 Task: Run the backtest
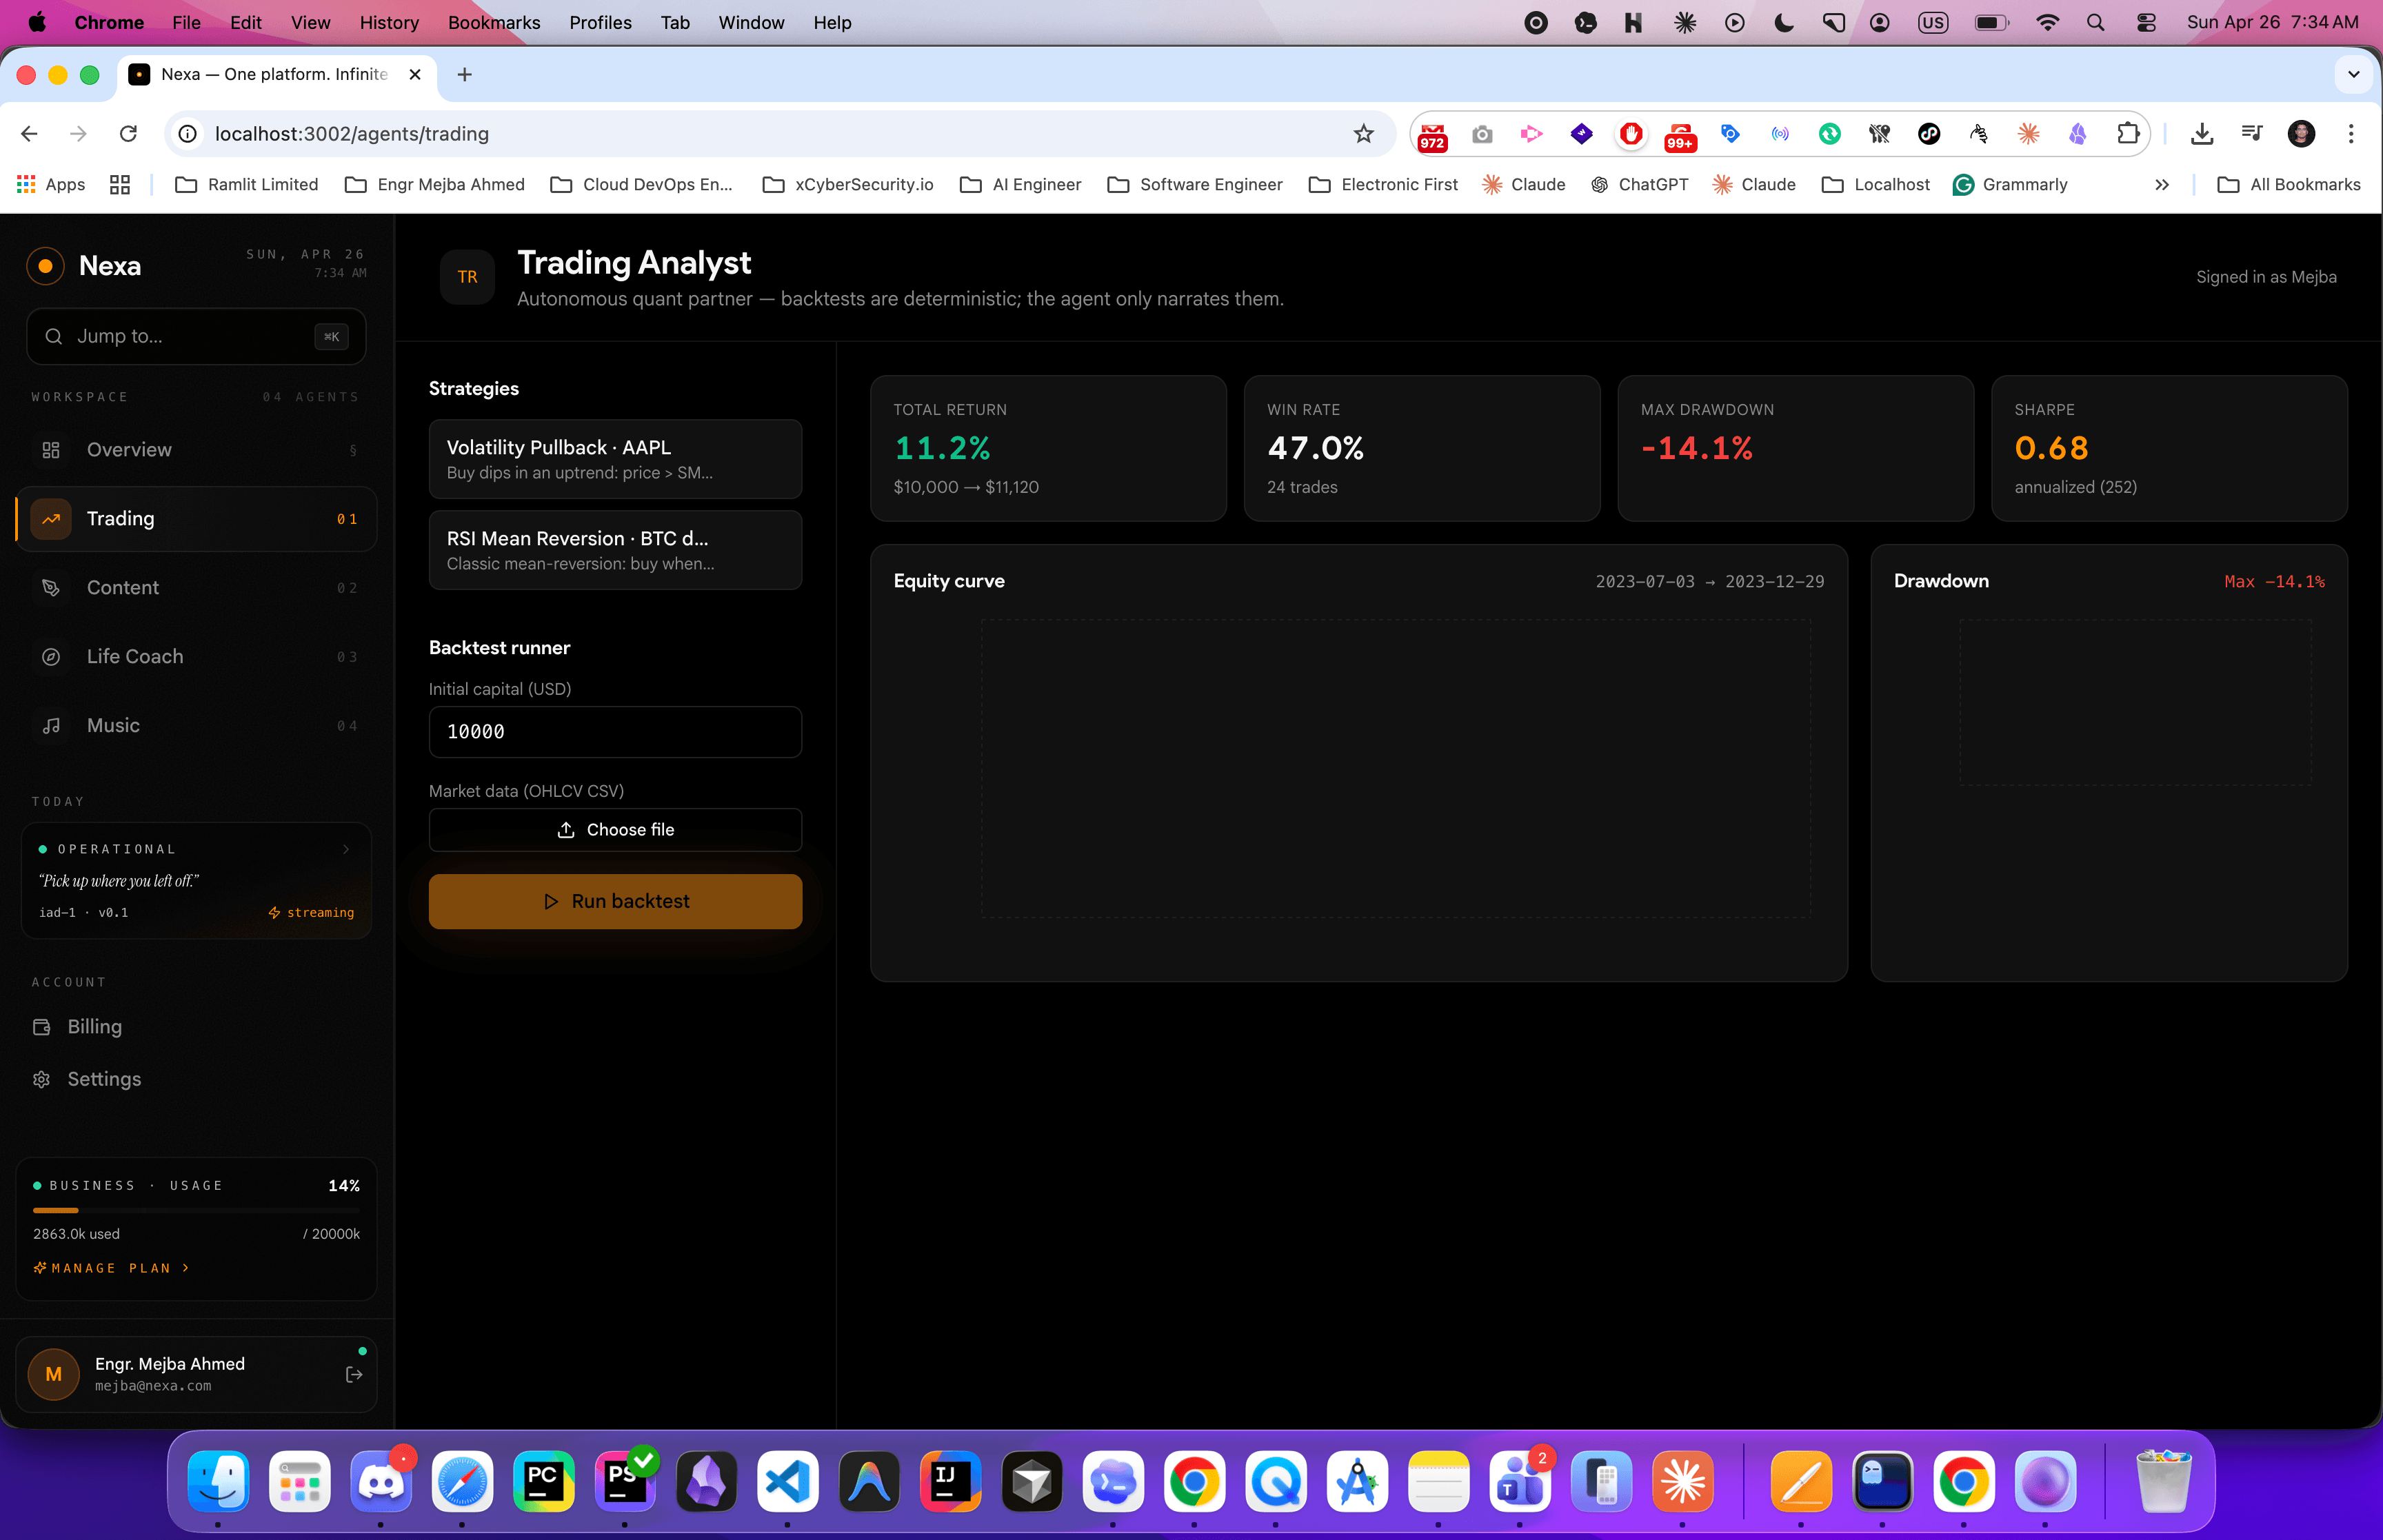click(x=615, y=901)
